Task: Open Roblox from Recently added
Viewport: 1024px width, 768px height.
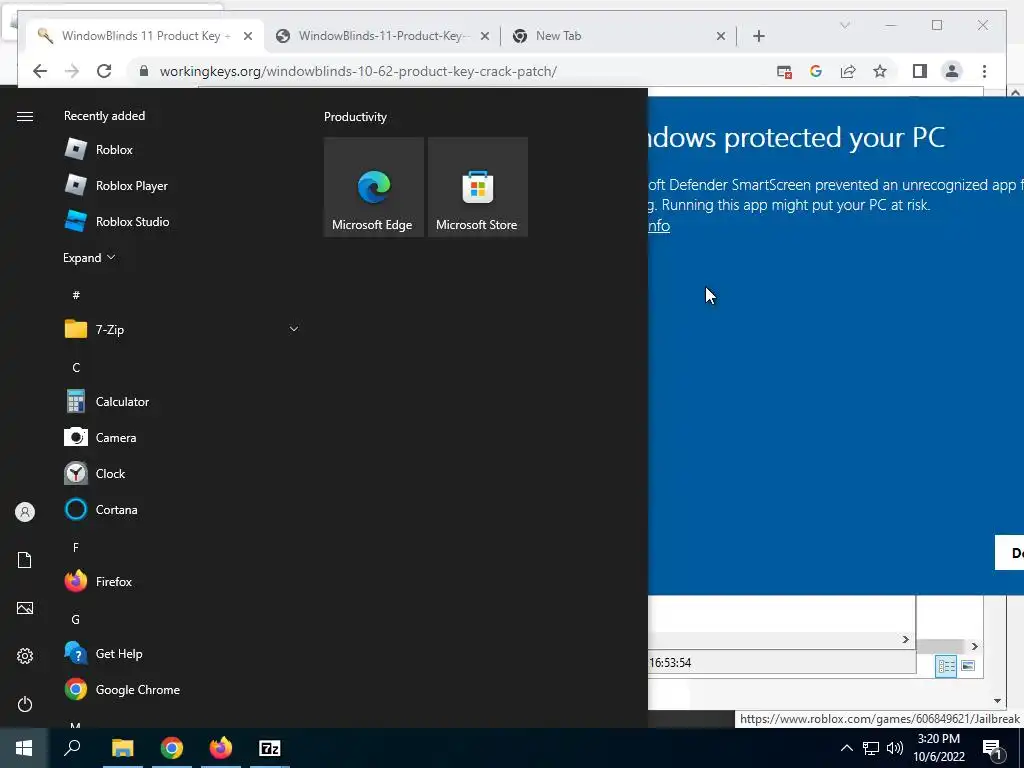Action: tap(182, 150)
